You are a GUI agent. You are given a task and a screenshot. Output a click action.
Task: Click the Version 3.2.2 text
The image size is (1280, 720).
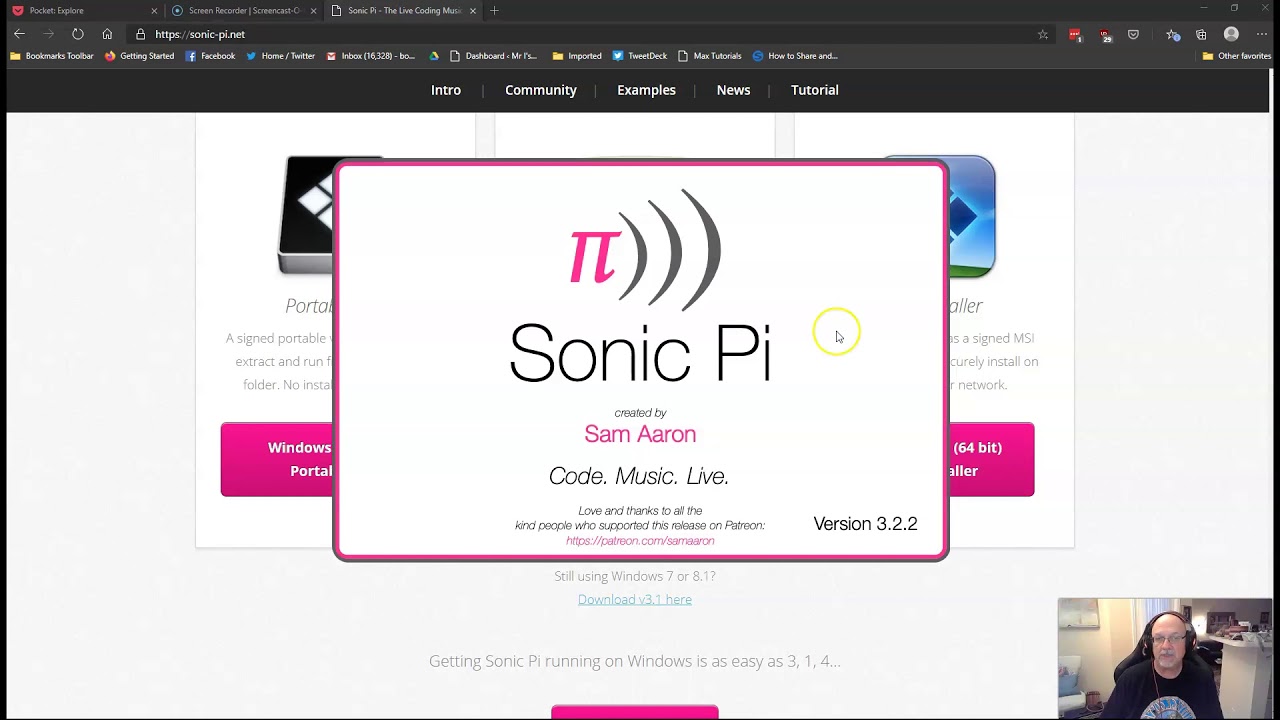pos(865,524)
